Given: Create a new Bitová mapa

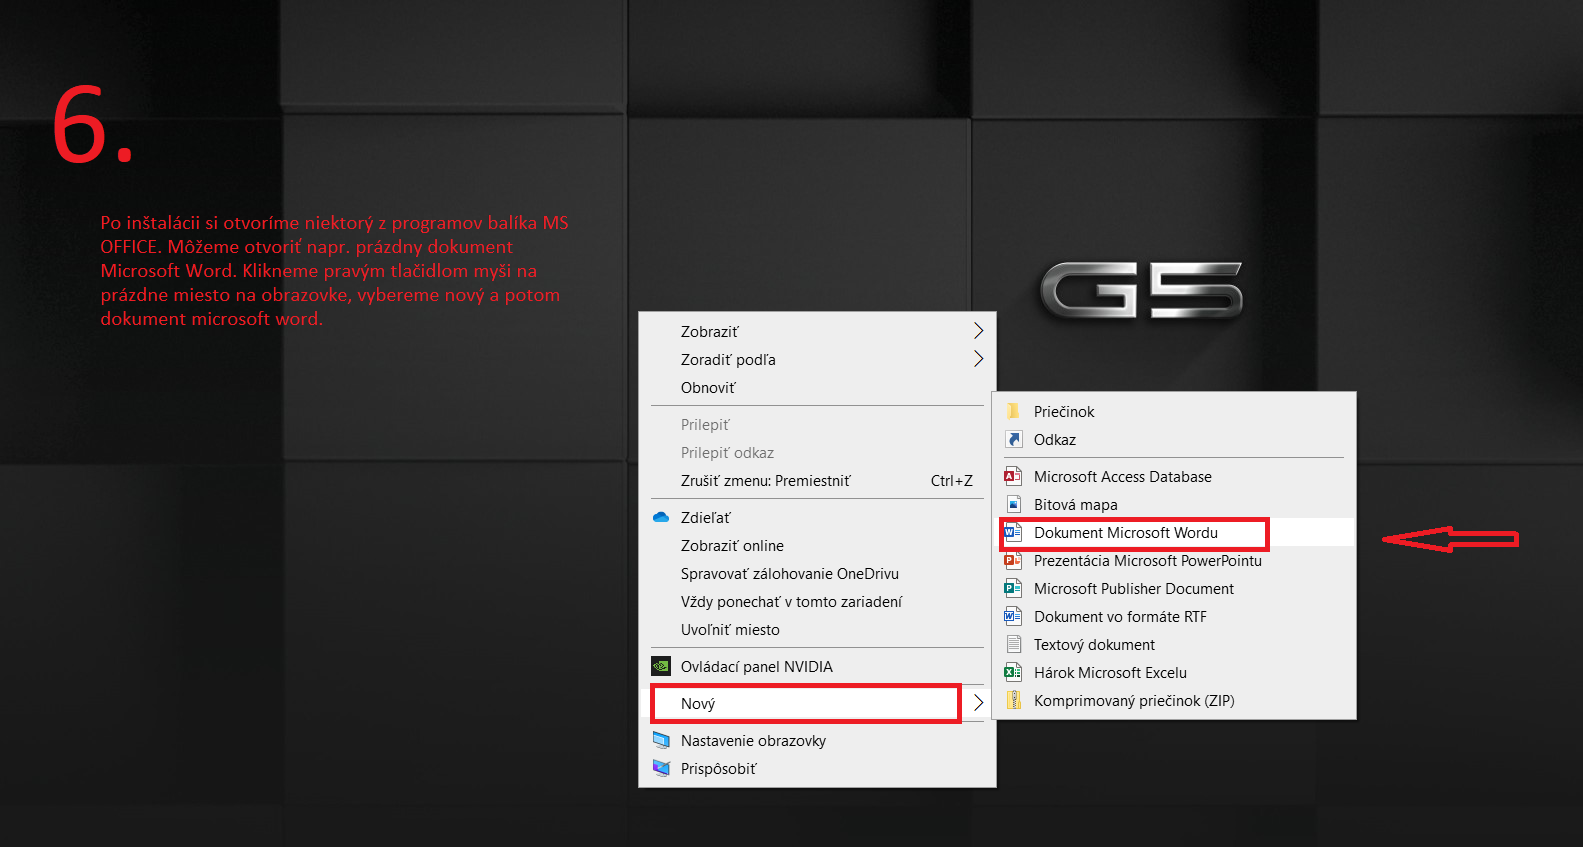Looking at the screenshot, I should tap(1174, 504).
